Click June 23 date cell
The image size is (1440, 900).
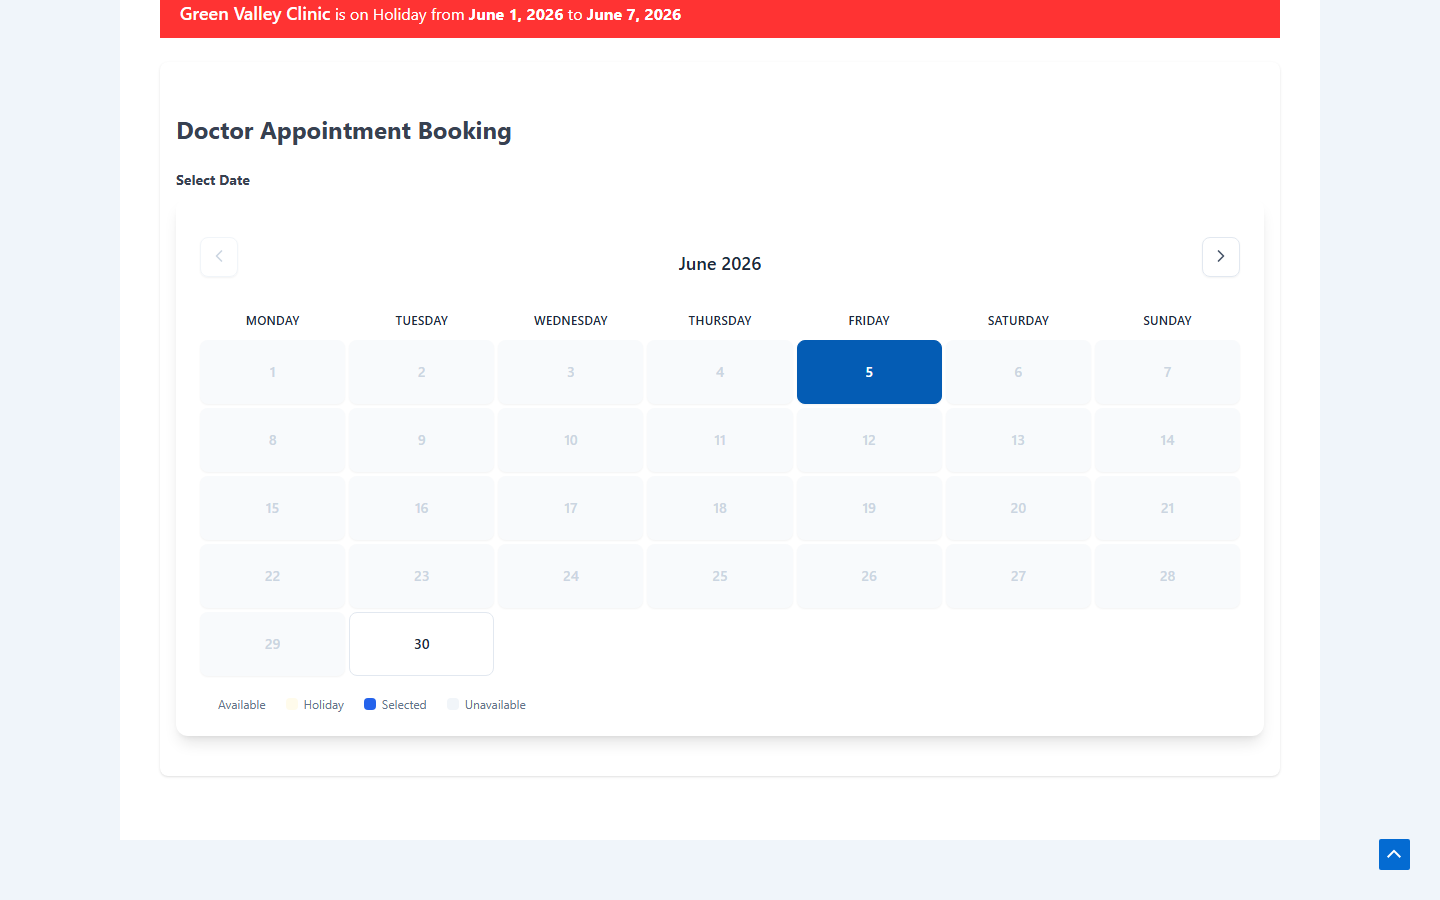click(x=421, y=576)
